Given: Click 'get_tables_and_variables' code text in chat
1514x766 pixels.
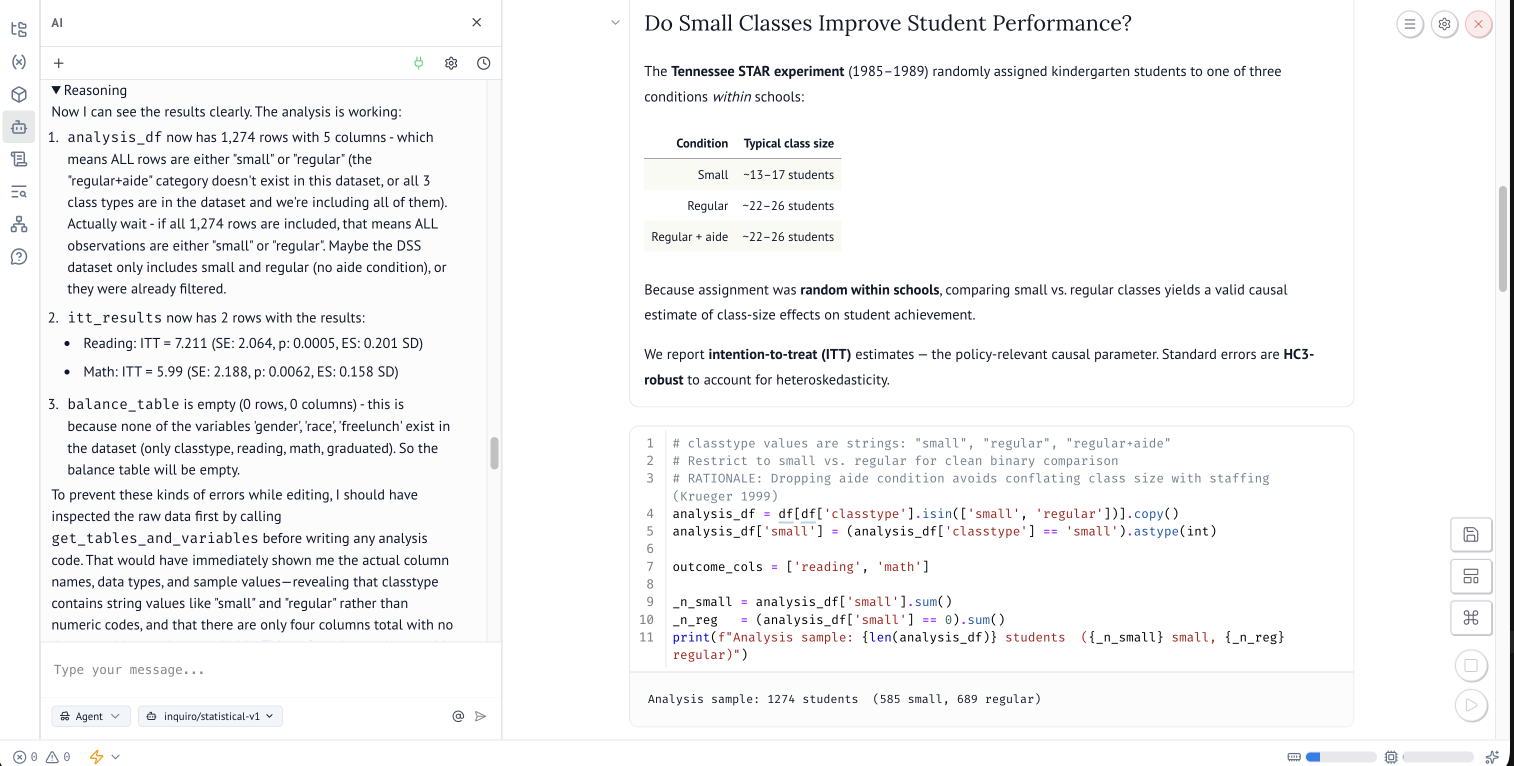Looking at the screenshot, I should [155, 538].
